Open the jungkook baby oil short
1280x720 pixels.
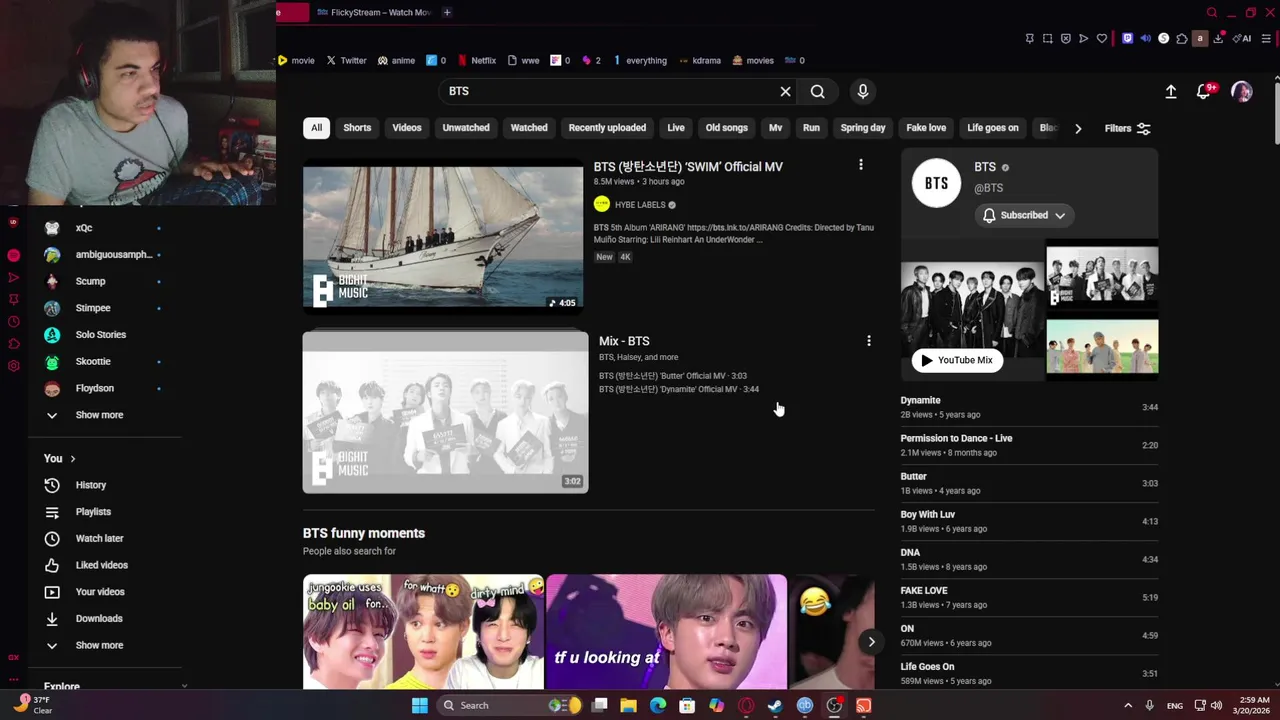423,632
